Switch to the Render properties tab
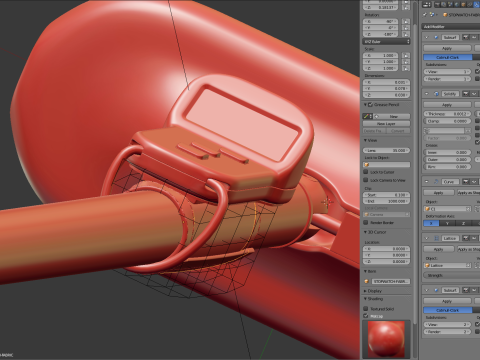480x360 pixels. [x=438, y=4]
